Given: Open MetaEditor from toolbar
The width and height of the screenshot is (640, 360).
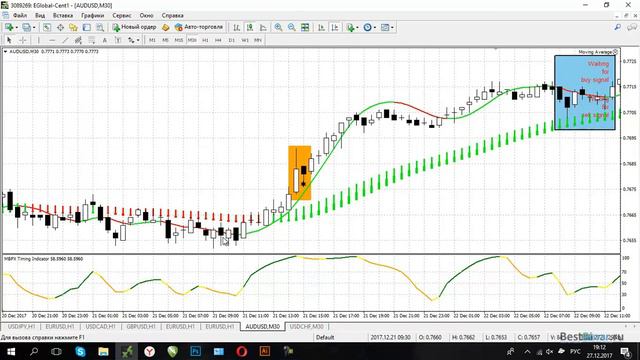Looking at the screenshot, I should [166, 27].
